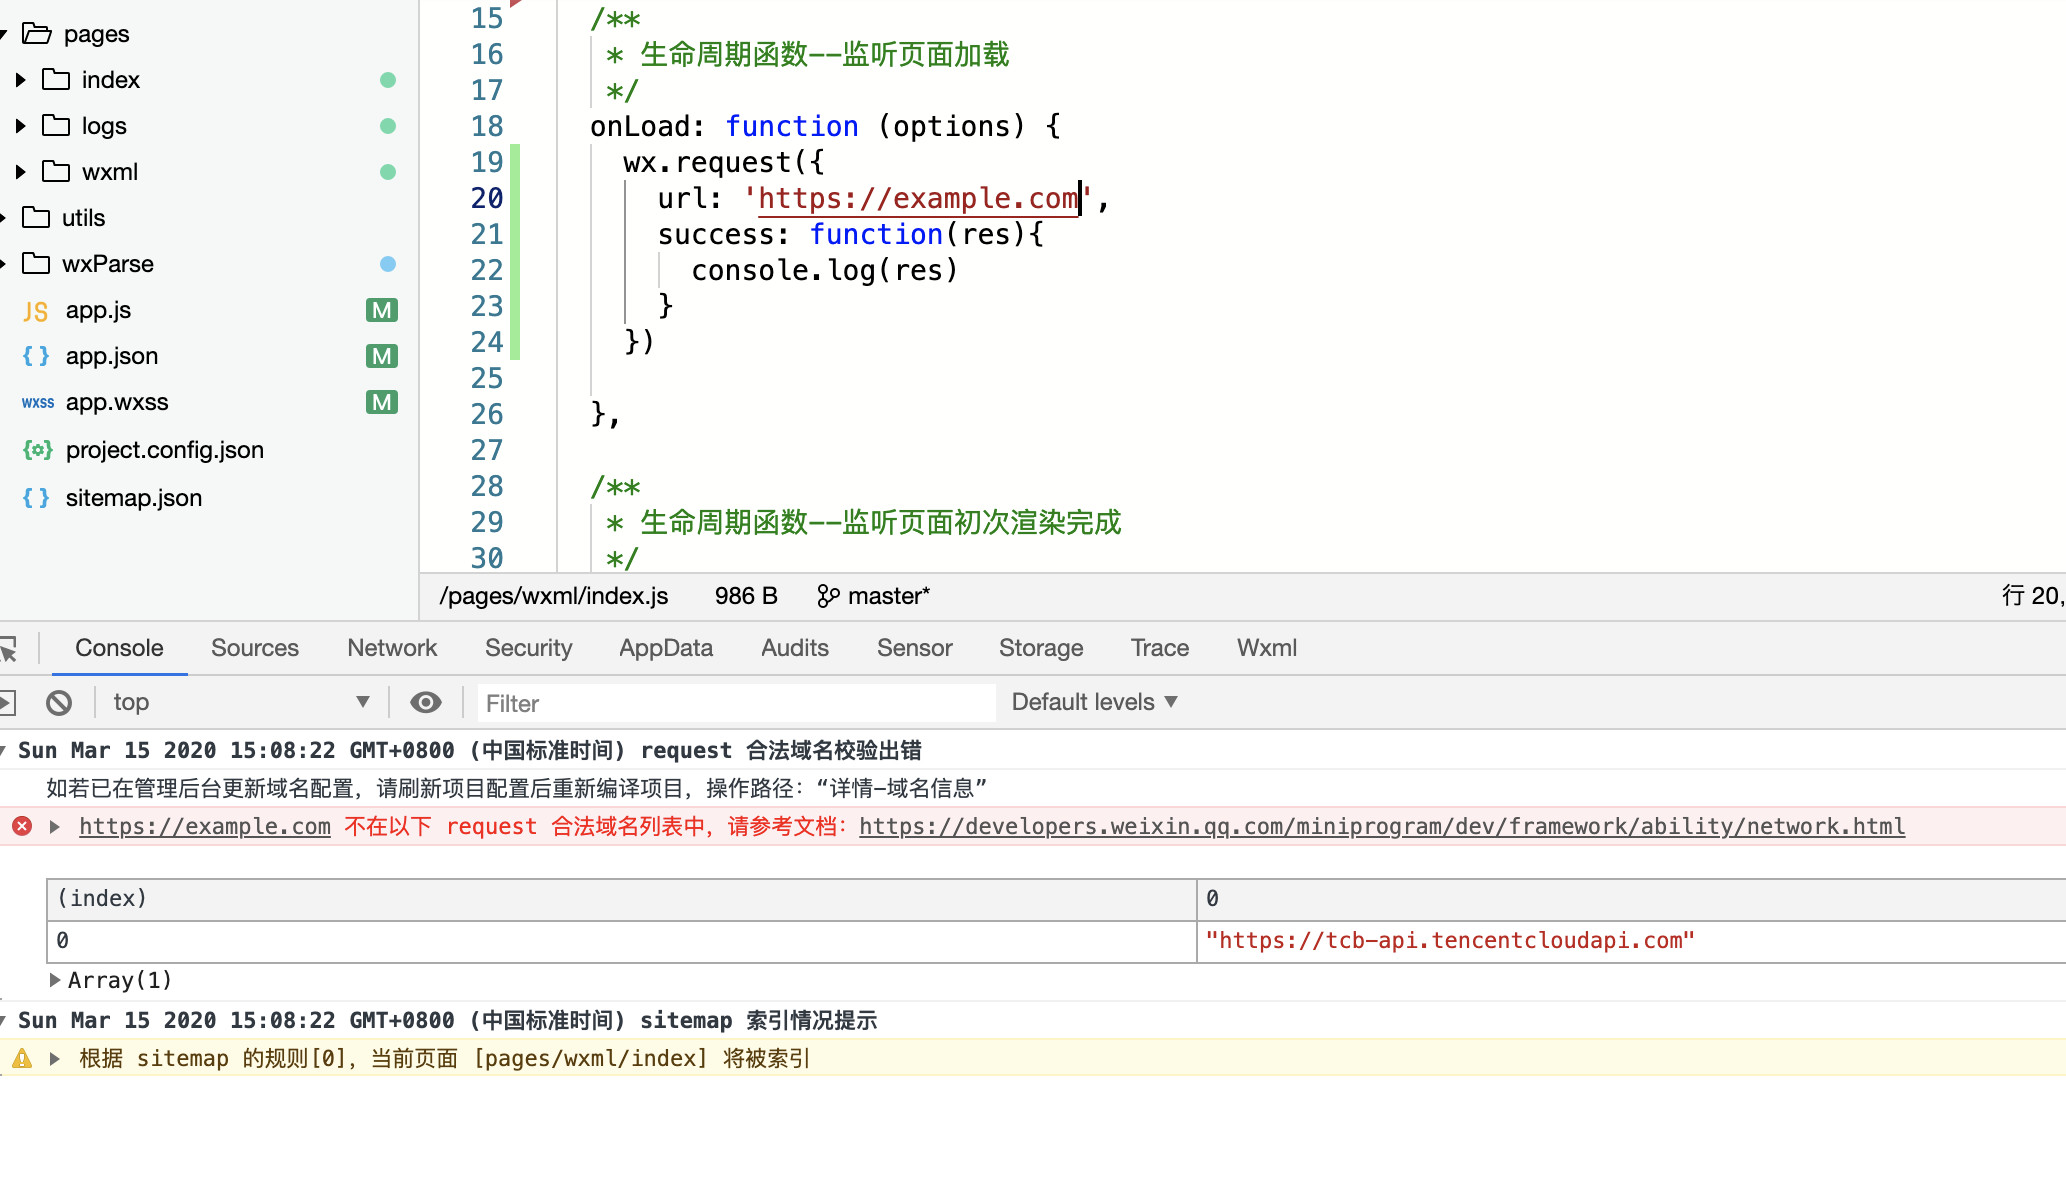Click the git branch icon beside master
The width and height of the screenshot is (2066, 1188).
[827, 596]
